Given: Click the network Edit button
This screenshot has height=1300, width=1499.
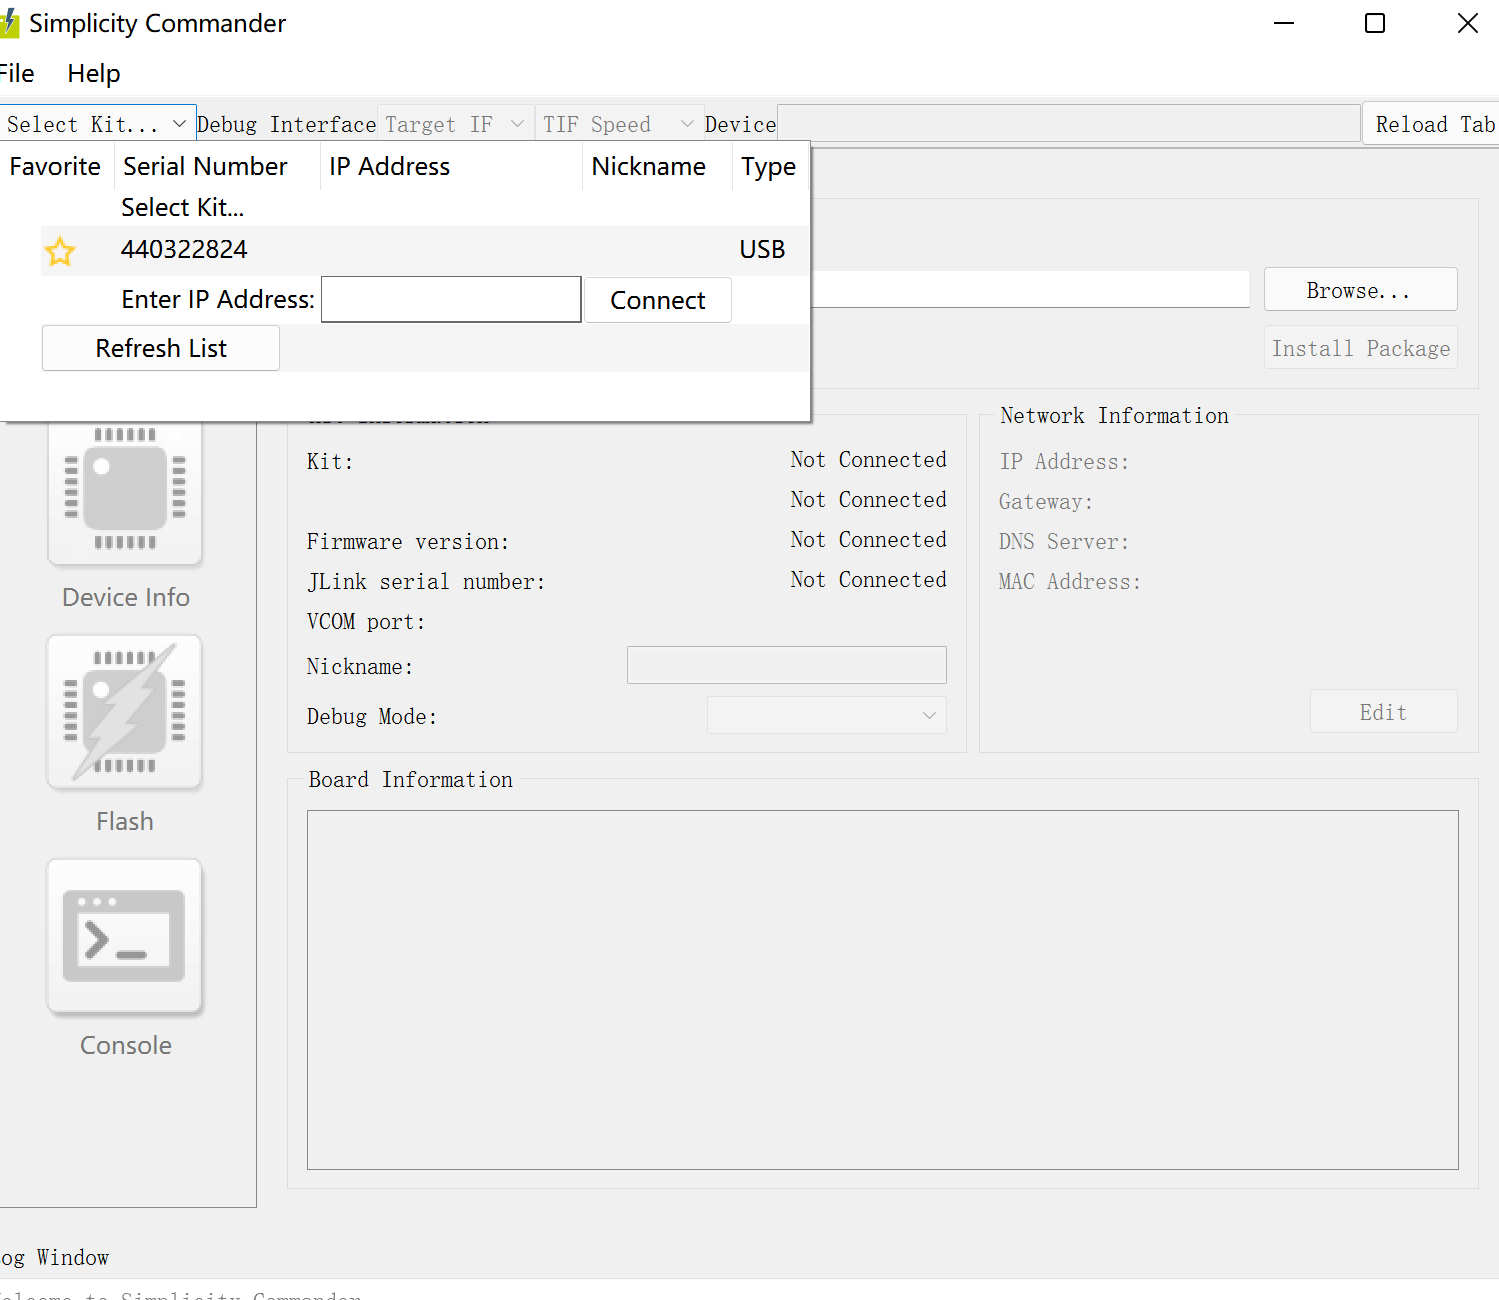Looking at the screenshot, I should 1383,711.
